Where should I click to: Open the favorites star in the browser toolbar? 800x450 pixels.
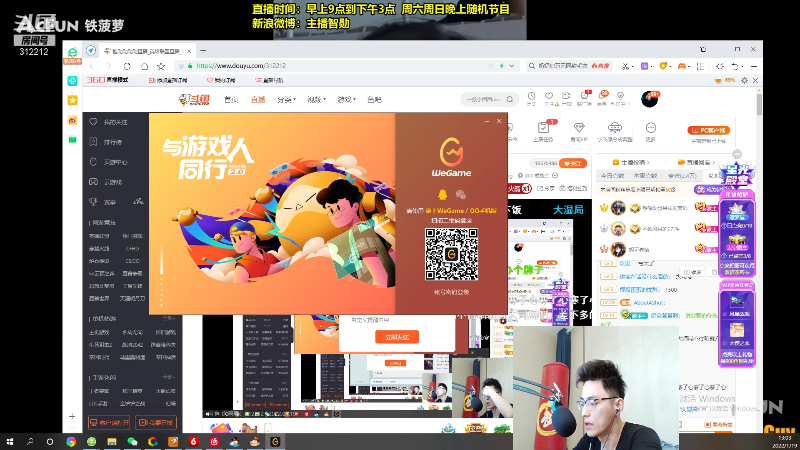(x=161, y=66)
